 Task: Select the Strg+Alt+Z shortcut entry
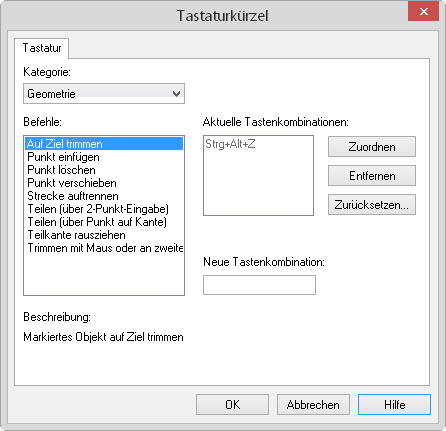pyautogui.click(x=230, y=144)
